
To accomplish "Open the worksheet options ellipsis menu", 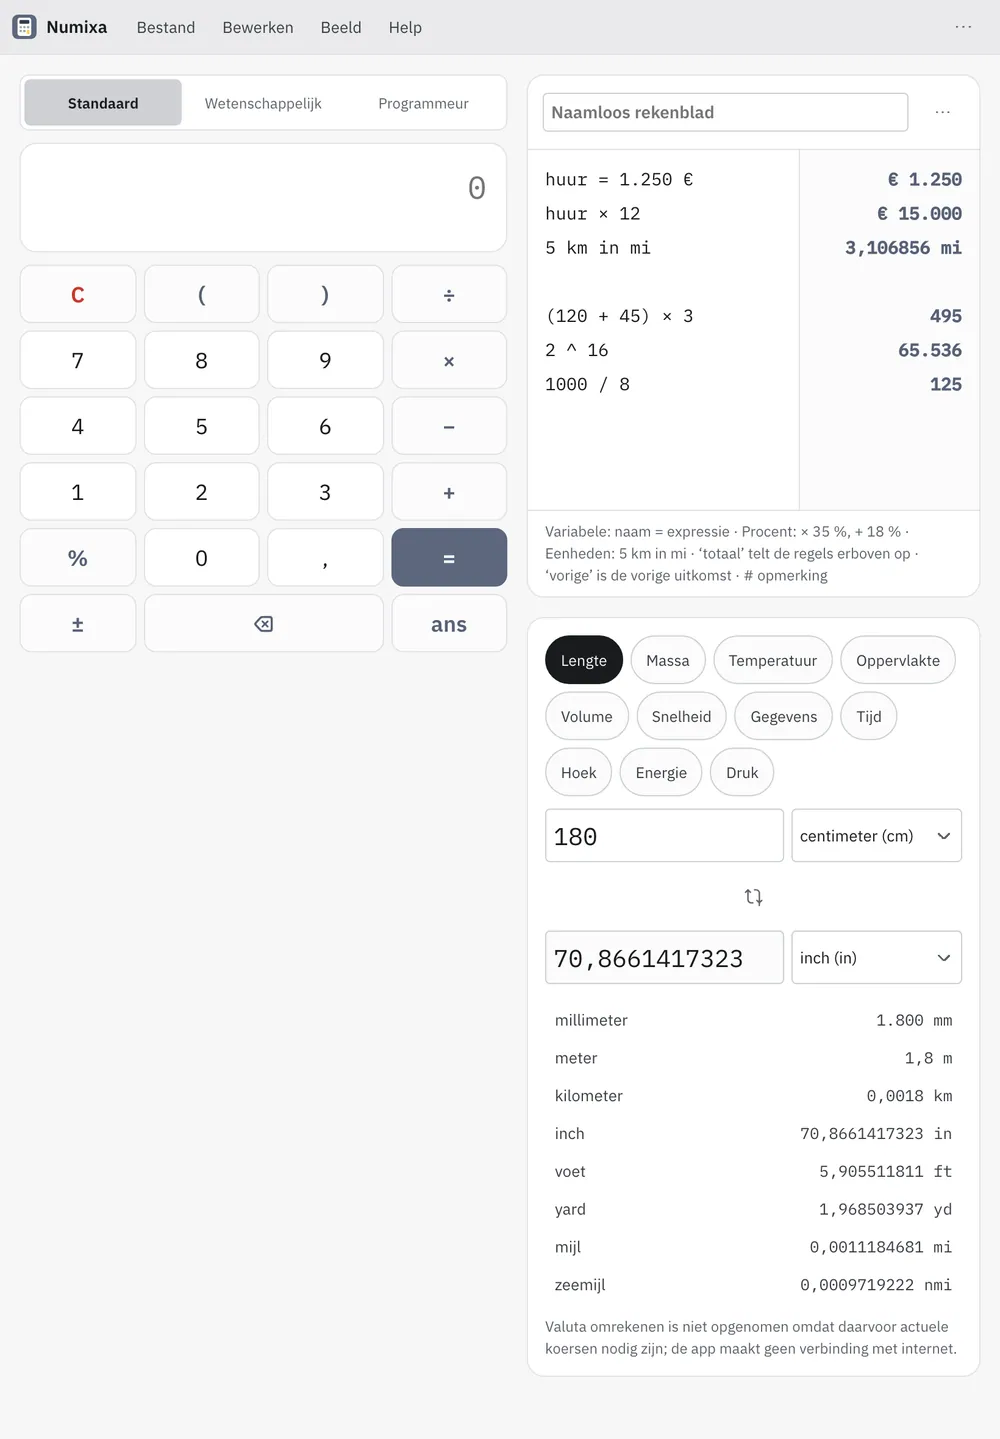I will point(943,112).
